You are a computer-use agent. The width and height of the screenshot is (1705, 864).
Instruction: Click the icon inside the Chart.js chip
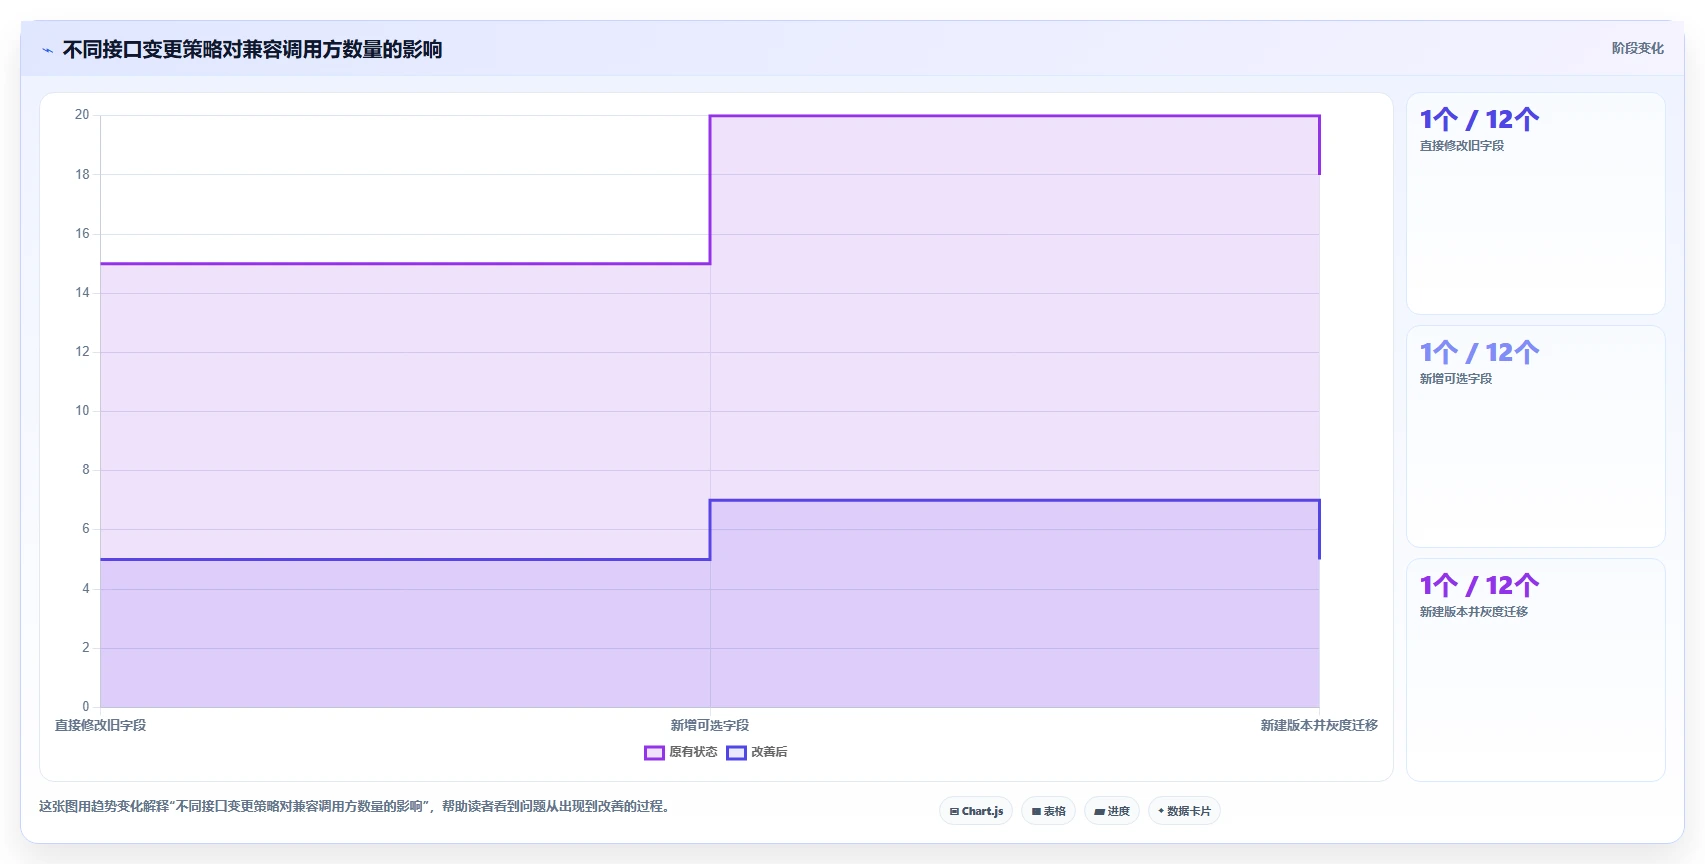(954, 811)
